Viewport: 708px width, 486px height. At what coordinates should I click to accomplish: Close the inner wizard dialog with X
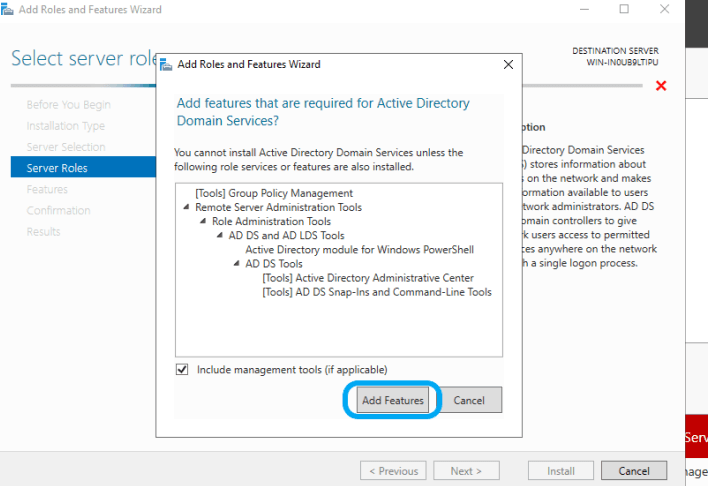(508, 65)
